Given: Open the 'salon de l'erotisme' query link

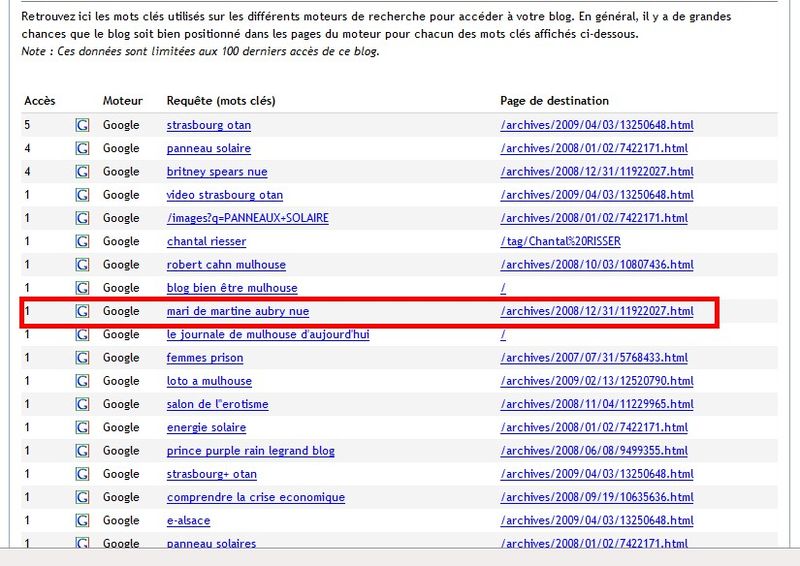Looking at the screenshot, I should (x=216, y=404).
